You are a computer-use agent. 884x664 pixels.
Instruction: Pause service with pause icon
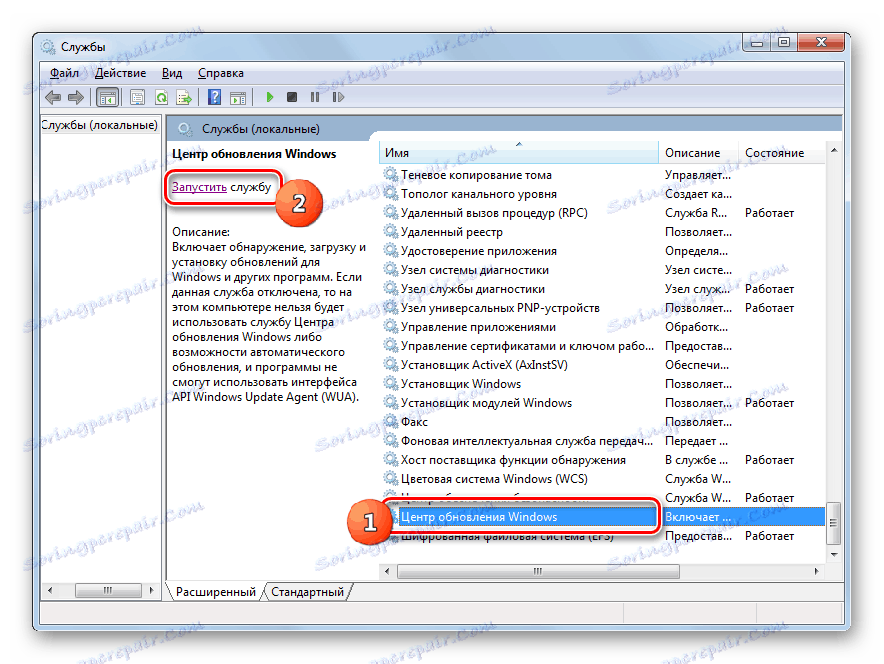tap(315, 97)
